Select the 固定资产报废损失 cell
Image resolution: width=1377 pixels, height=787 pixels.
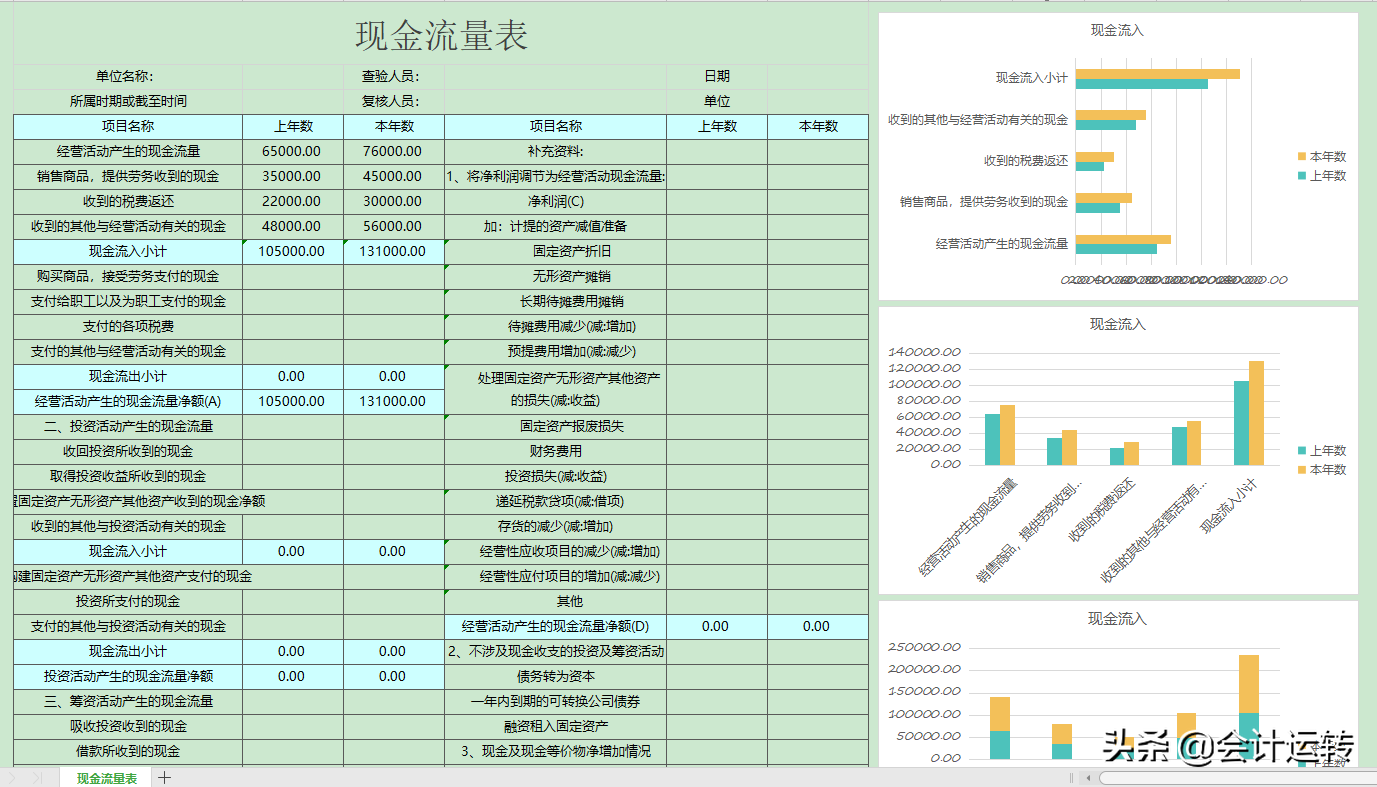[x=556, y=426]
